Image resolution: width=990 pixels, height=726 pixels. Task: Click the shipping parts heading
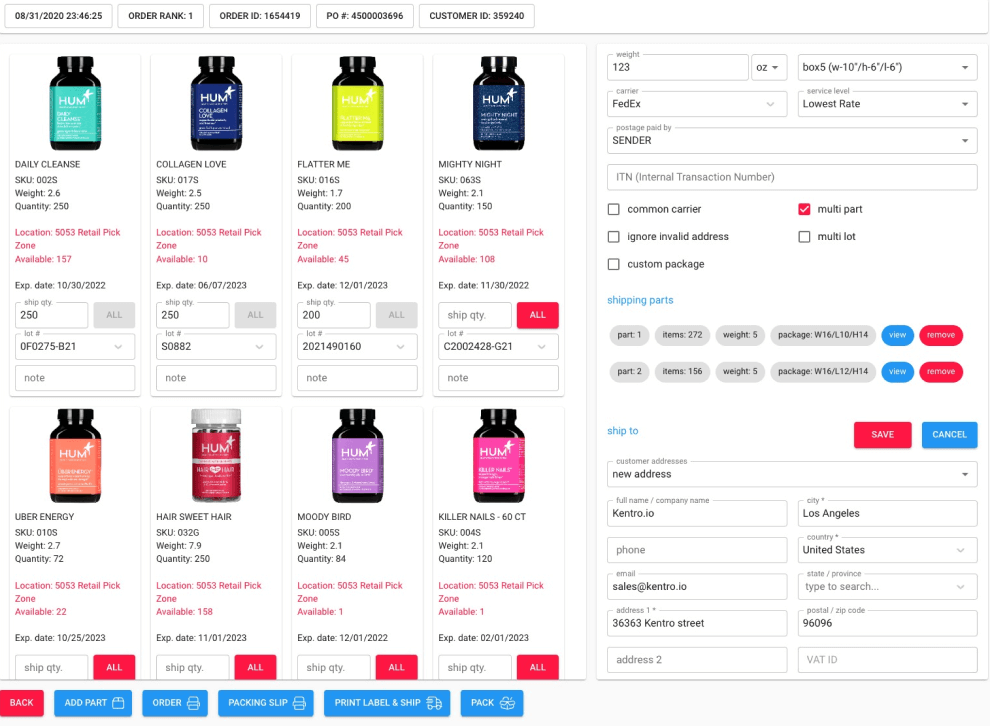(x=640, y=300)
